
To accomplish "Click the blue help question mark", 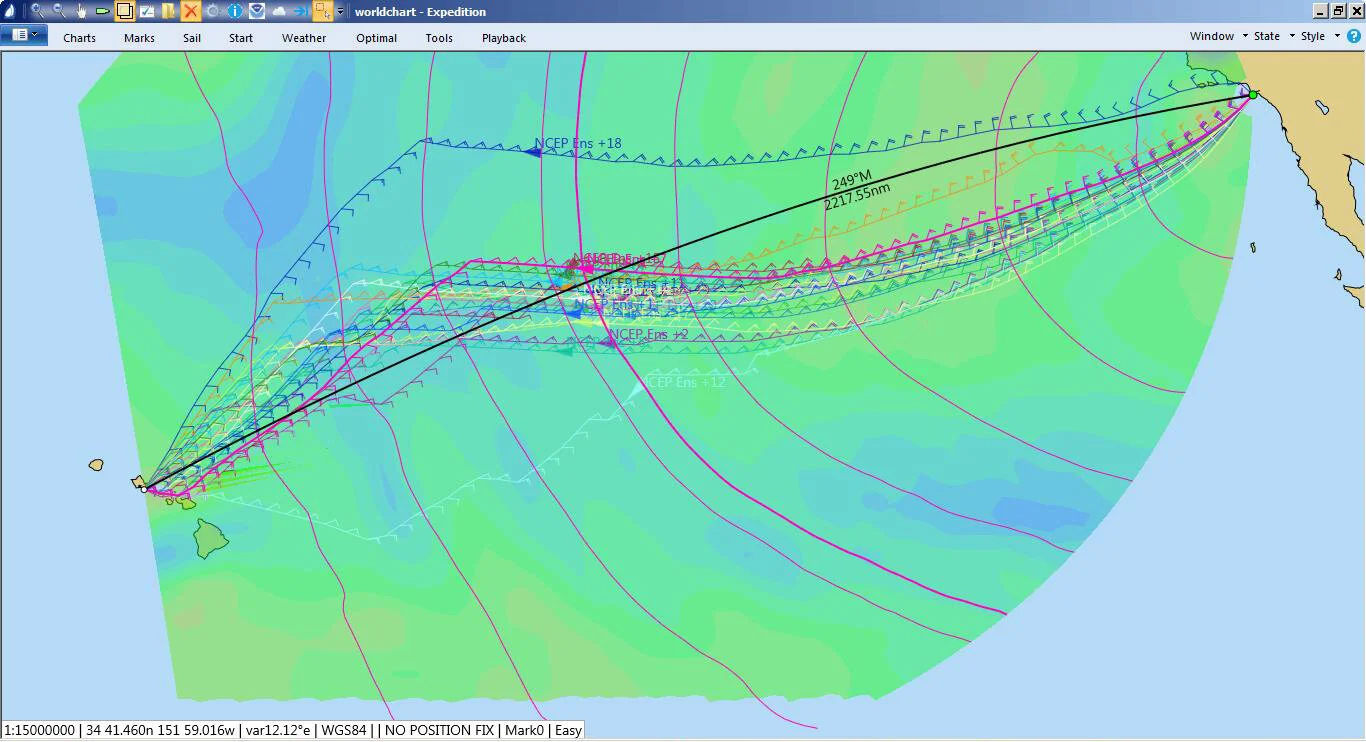I will [x=1354, y=36].
